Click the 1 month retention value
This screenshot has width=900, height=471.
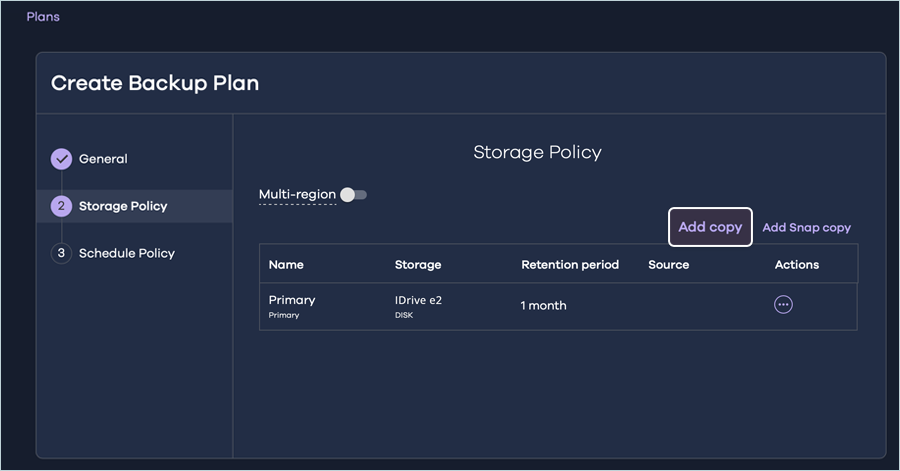(543, 306)
